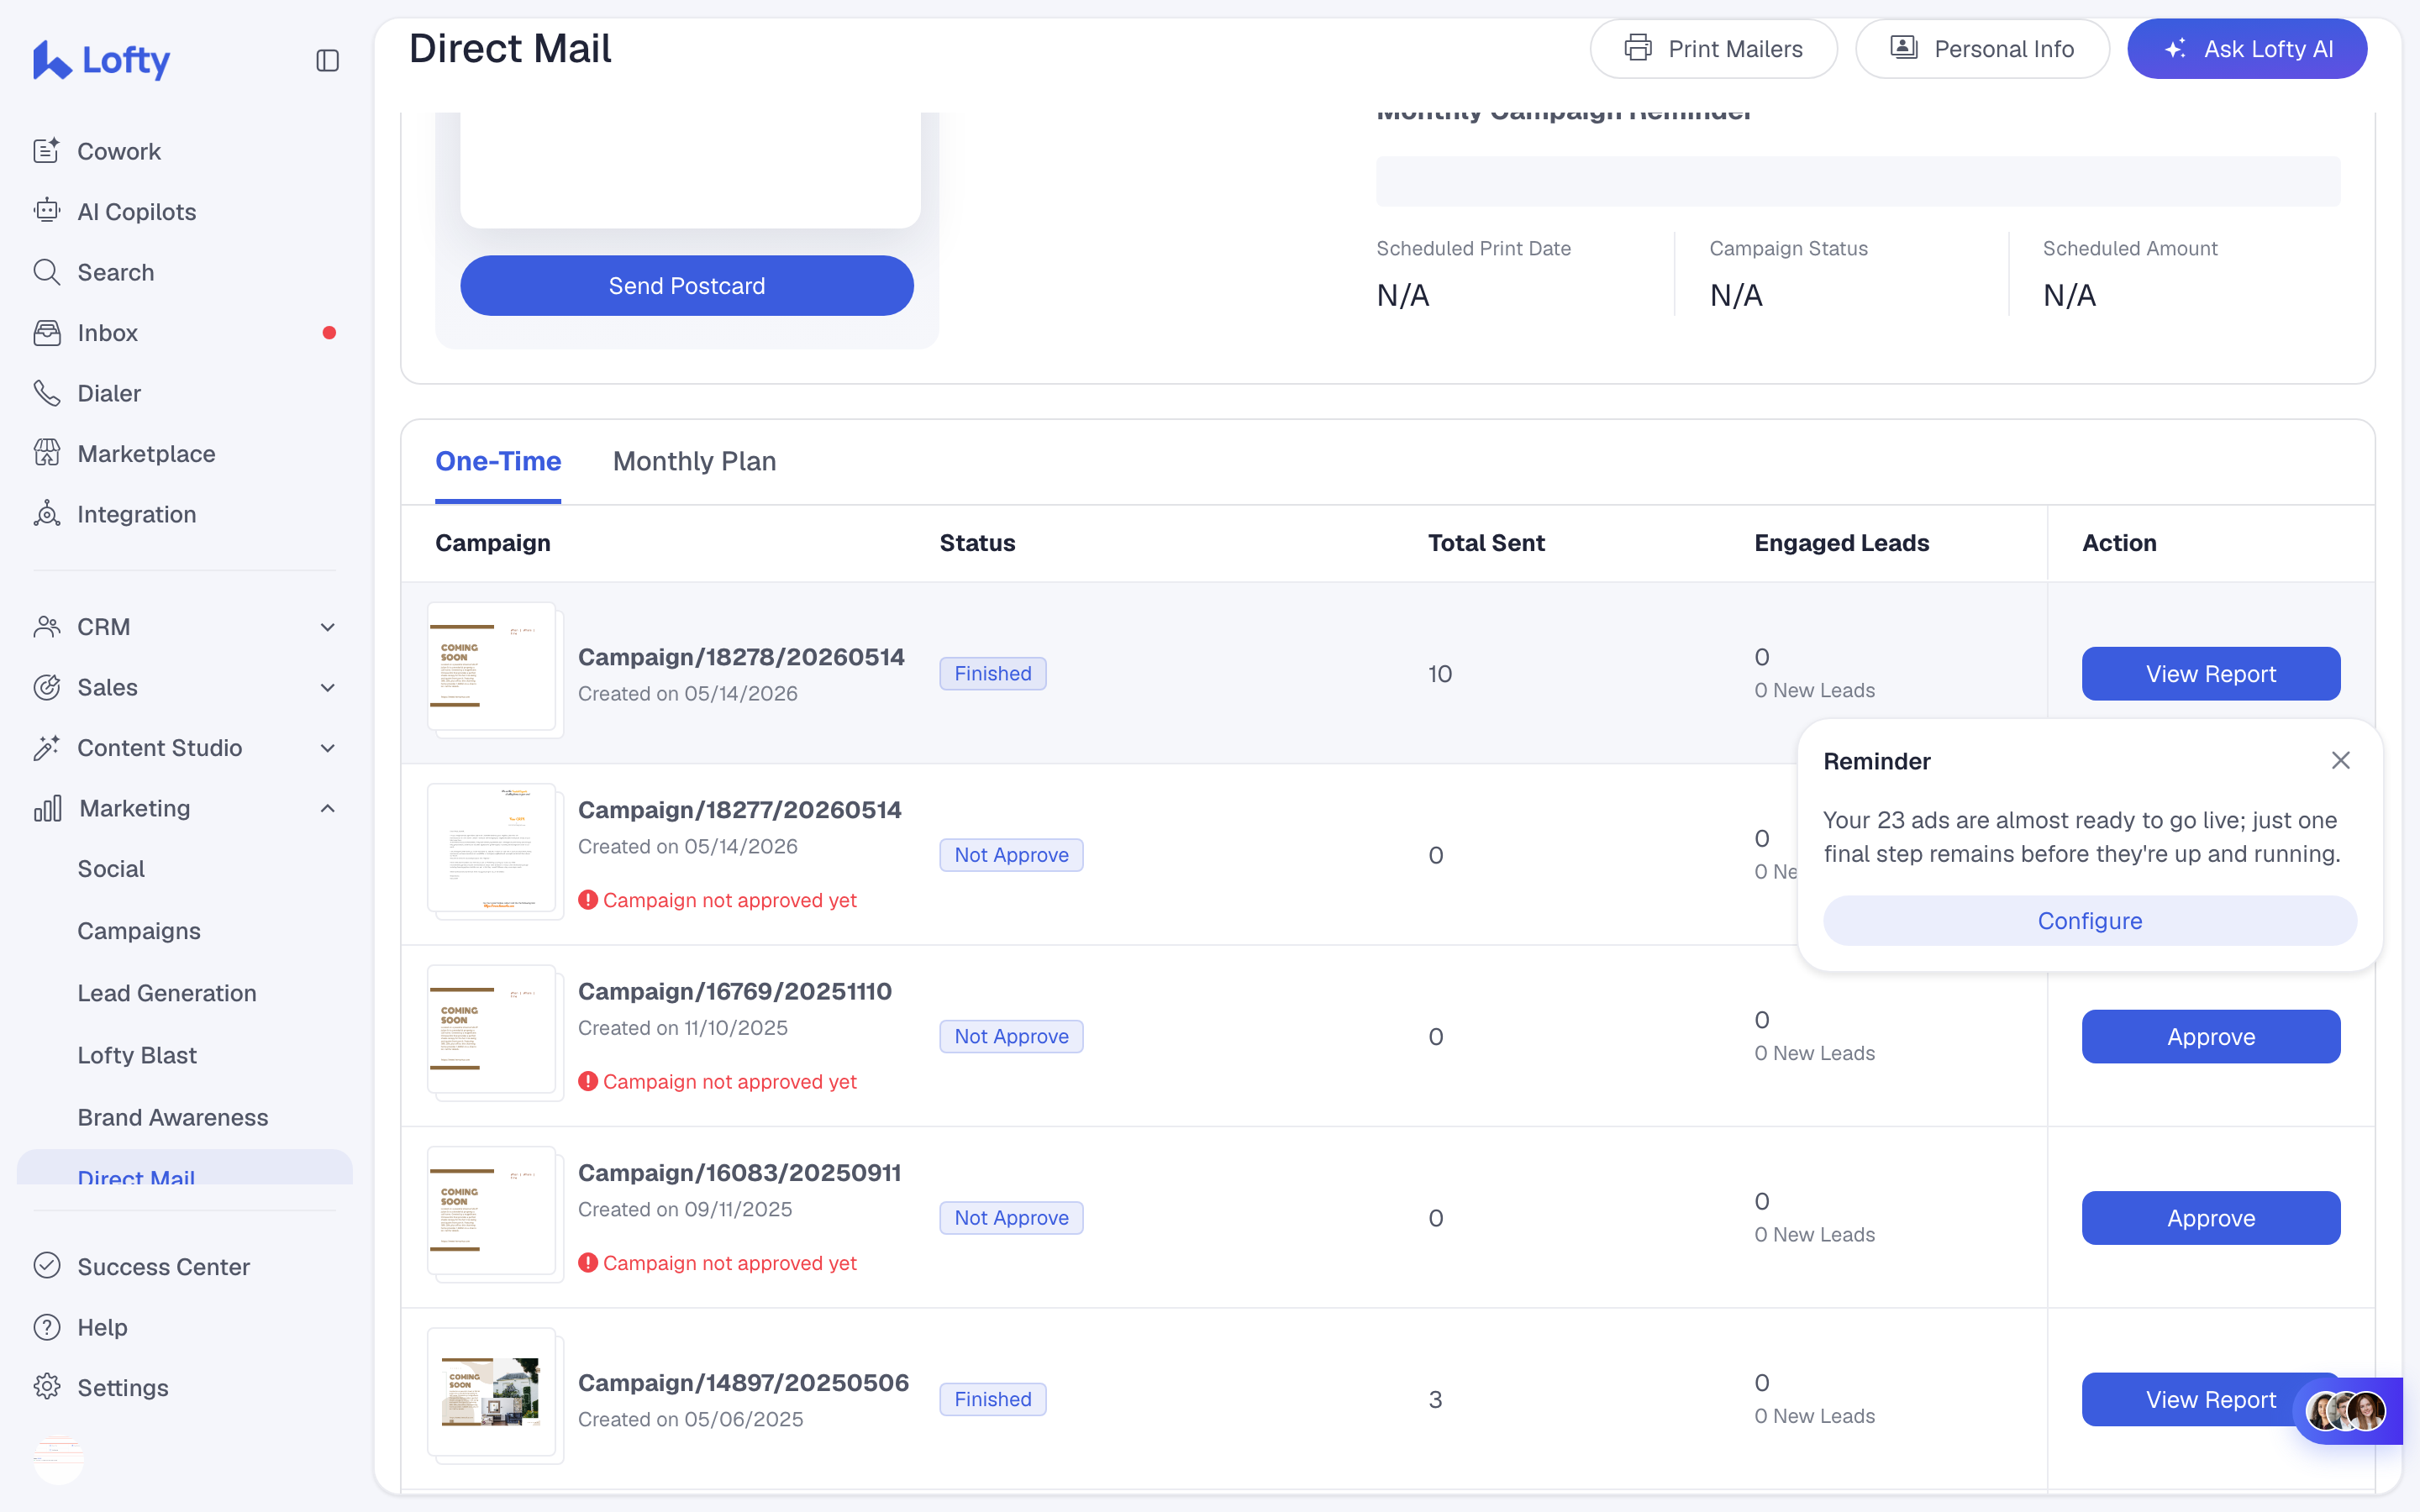This screenshot has width=2420, height=1512.
Task: Click the Integration icon
Action: click(x=46, y=514)
